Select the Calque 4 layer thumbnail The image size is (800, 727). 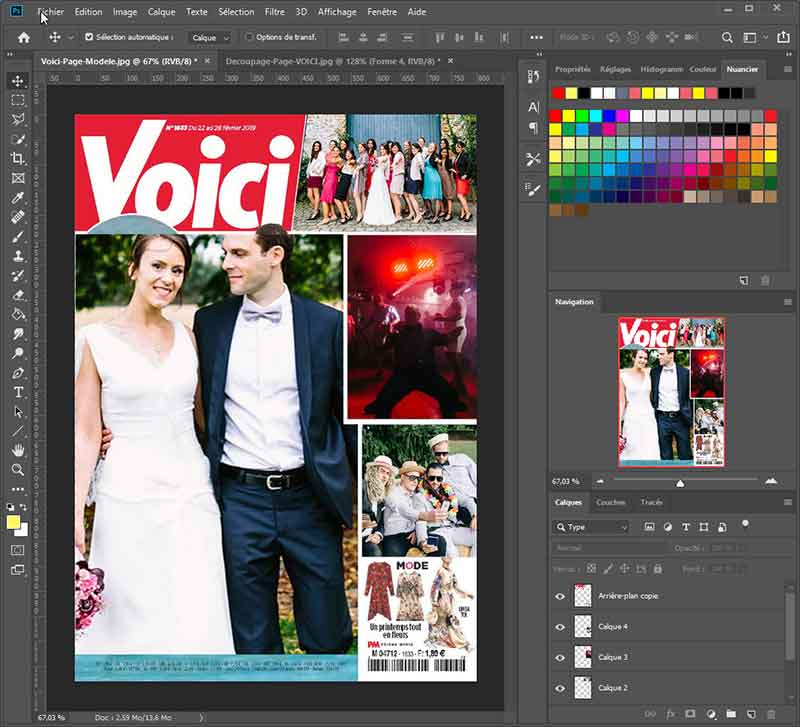click(583, 627)
